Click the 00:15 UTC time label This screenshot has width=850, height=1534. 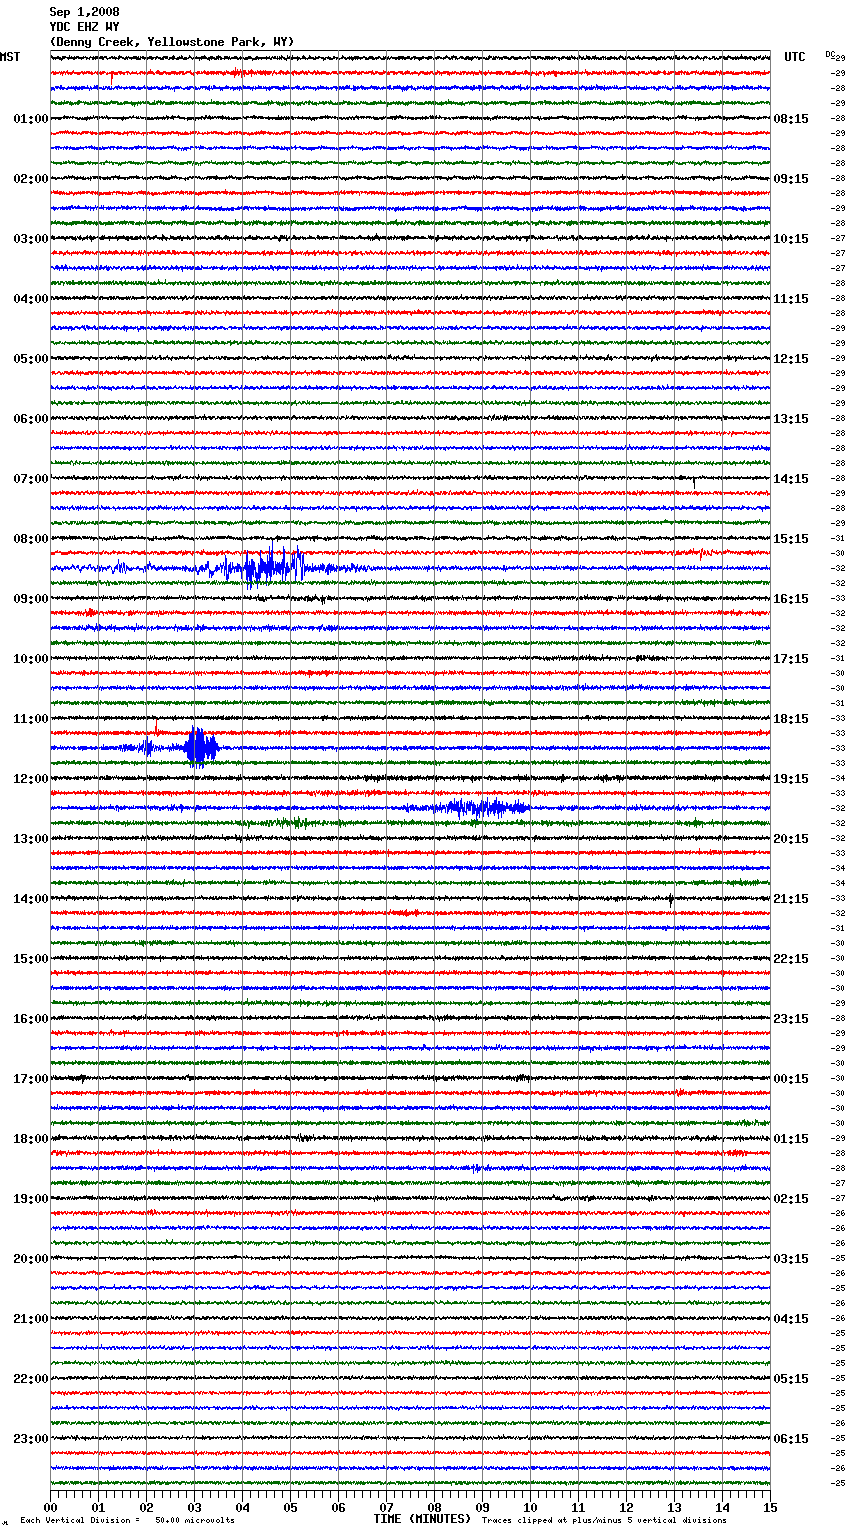[x=791, y=1079]
